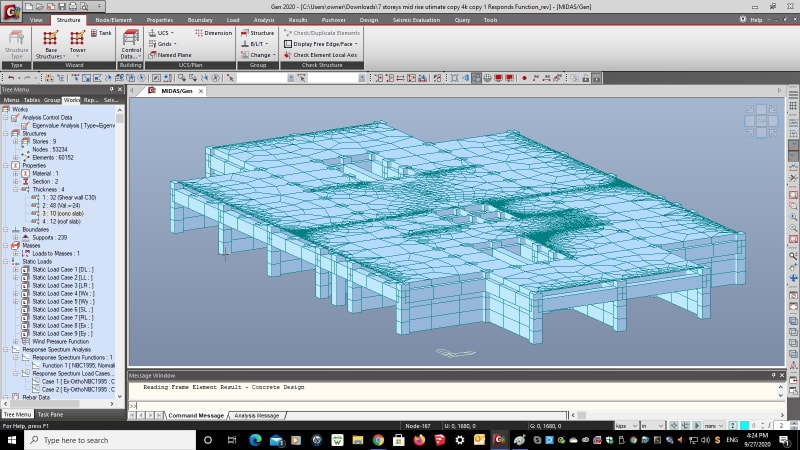Click the Windows search box

click(x=110, y=440)
